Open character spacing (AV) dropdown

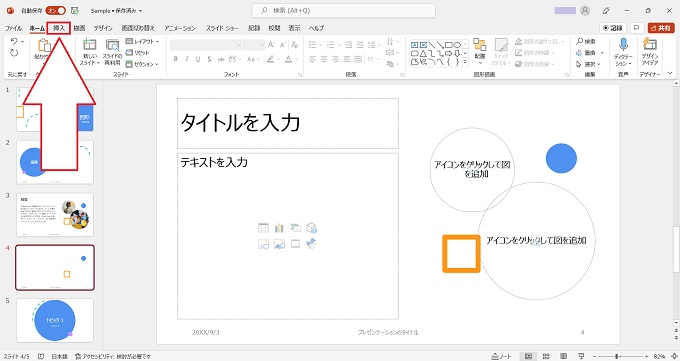[x=234, y=59]
